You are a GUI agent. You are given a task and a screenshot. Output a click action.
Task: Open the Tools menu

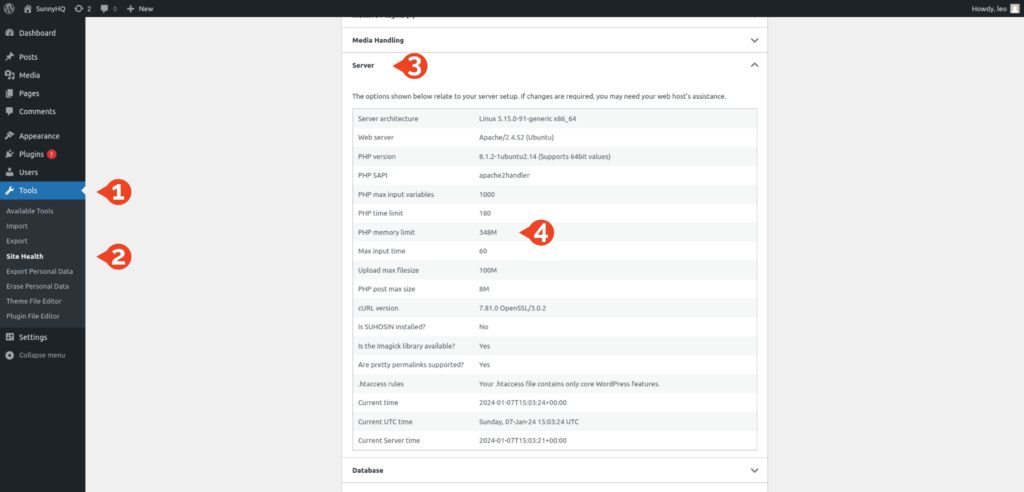click(x=28, y=191)
